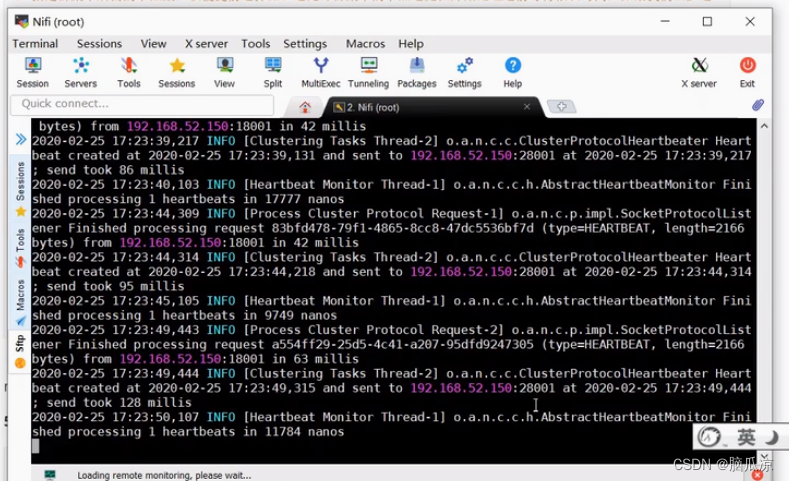Focus the Quick connect input field
The width and height of the screenshot is (789, 481).
pyautogui.click(x=142, y=104)
